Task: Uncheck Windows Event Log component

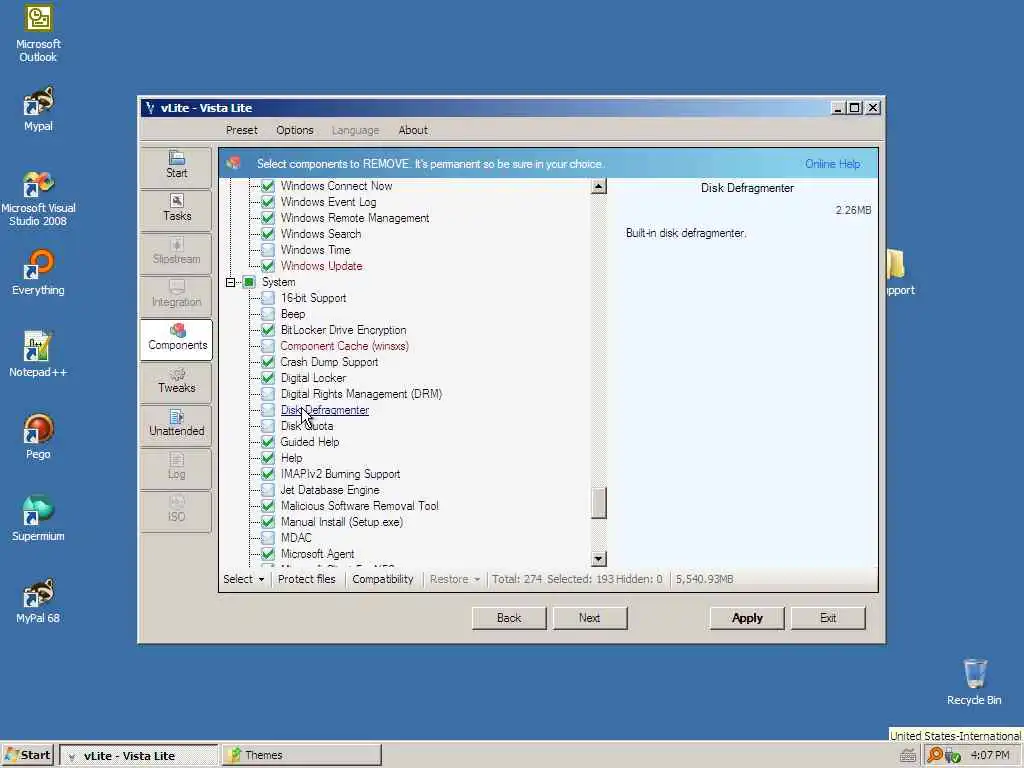Action: click(x=268, y=202)
